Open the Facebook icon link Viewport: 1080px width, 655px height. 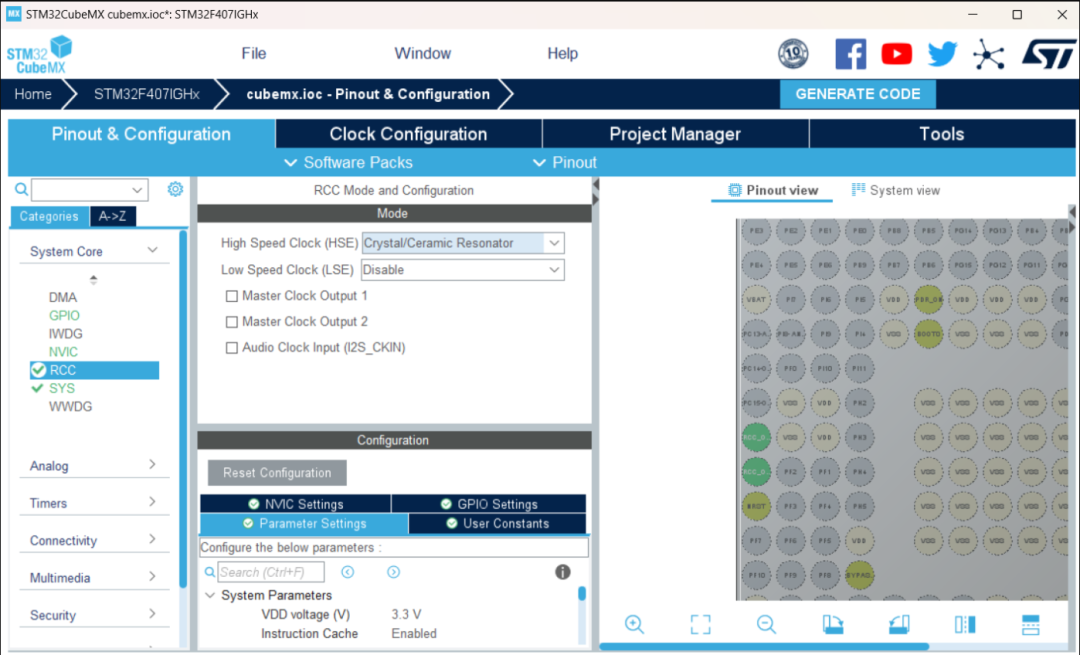coord(851,54)
